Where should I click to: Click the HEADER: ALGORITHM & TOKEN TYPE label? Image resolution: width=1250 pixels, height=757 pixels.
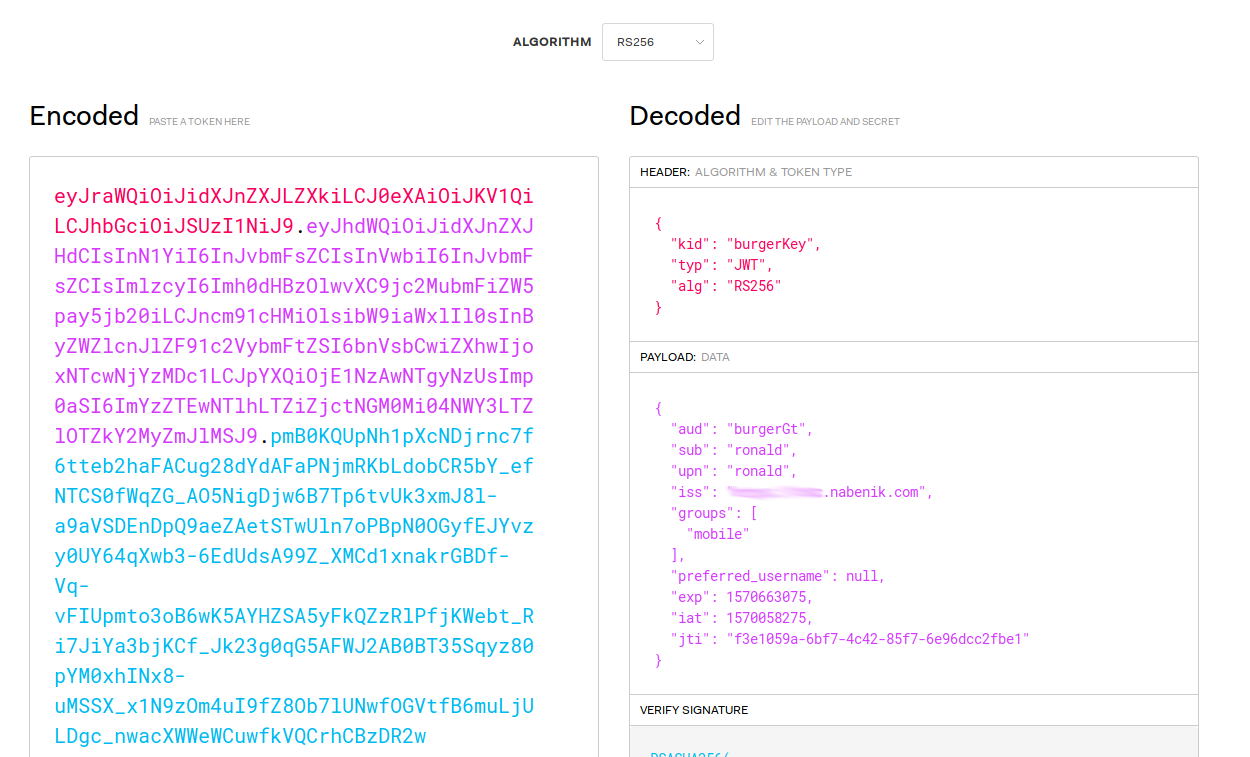[x=746, y=172]
